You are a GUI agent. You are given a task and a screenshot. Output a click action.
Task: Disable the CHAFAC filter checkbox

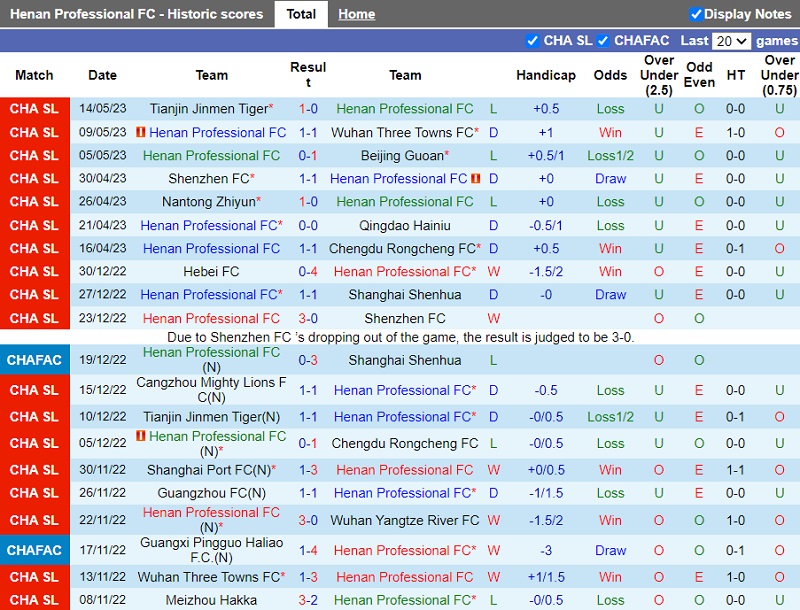click(601, 41)
